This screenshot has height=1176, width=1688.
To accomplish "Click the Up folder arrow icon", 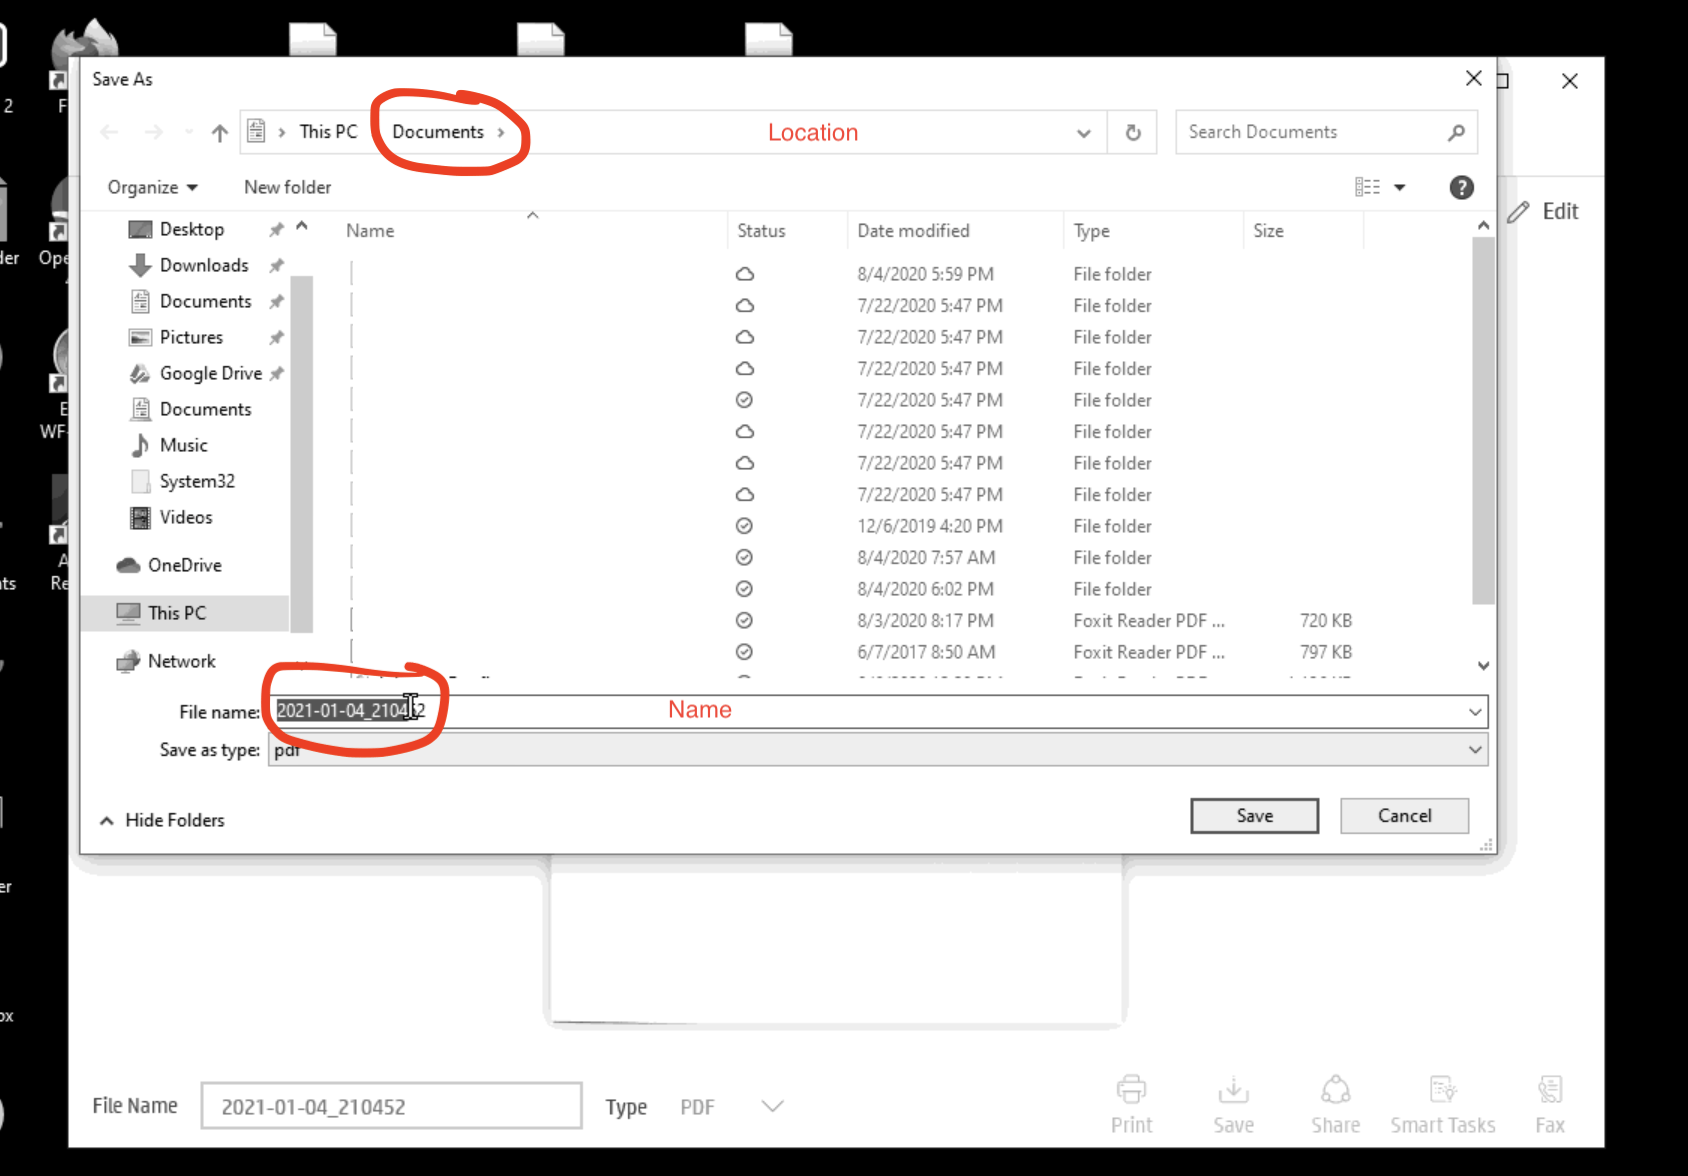I will (x=220, y=133).
